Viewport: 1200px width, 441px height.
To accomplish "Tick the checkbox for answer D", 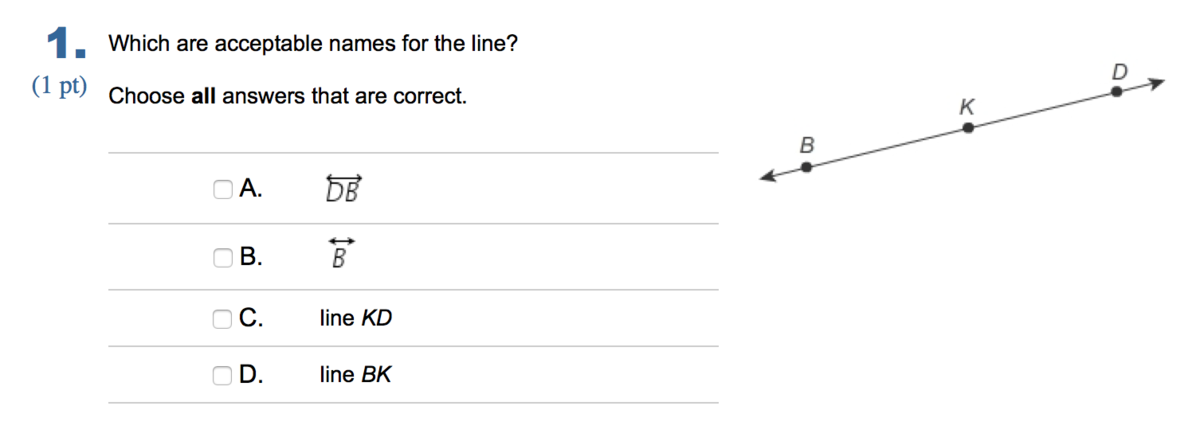I will 222,375.
